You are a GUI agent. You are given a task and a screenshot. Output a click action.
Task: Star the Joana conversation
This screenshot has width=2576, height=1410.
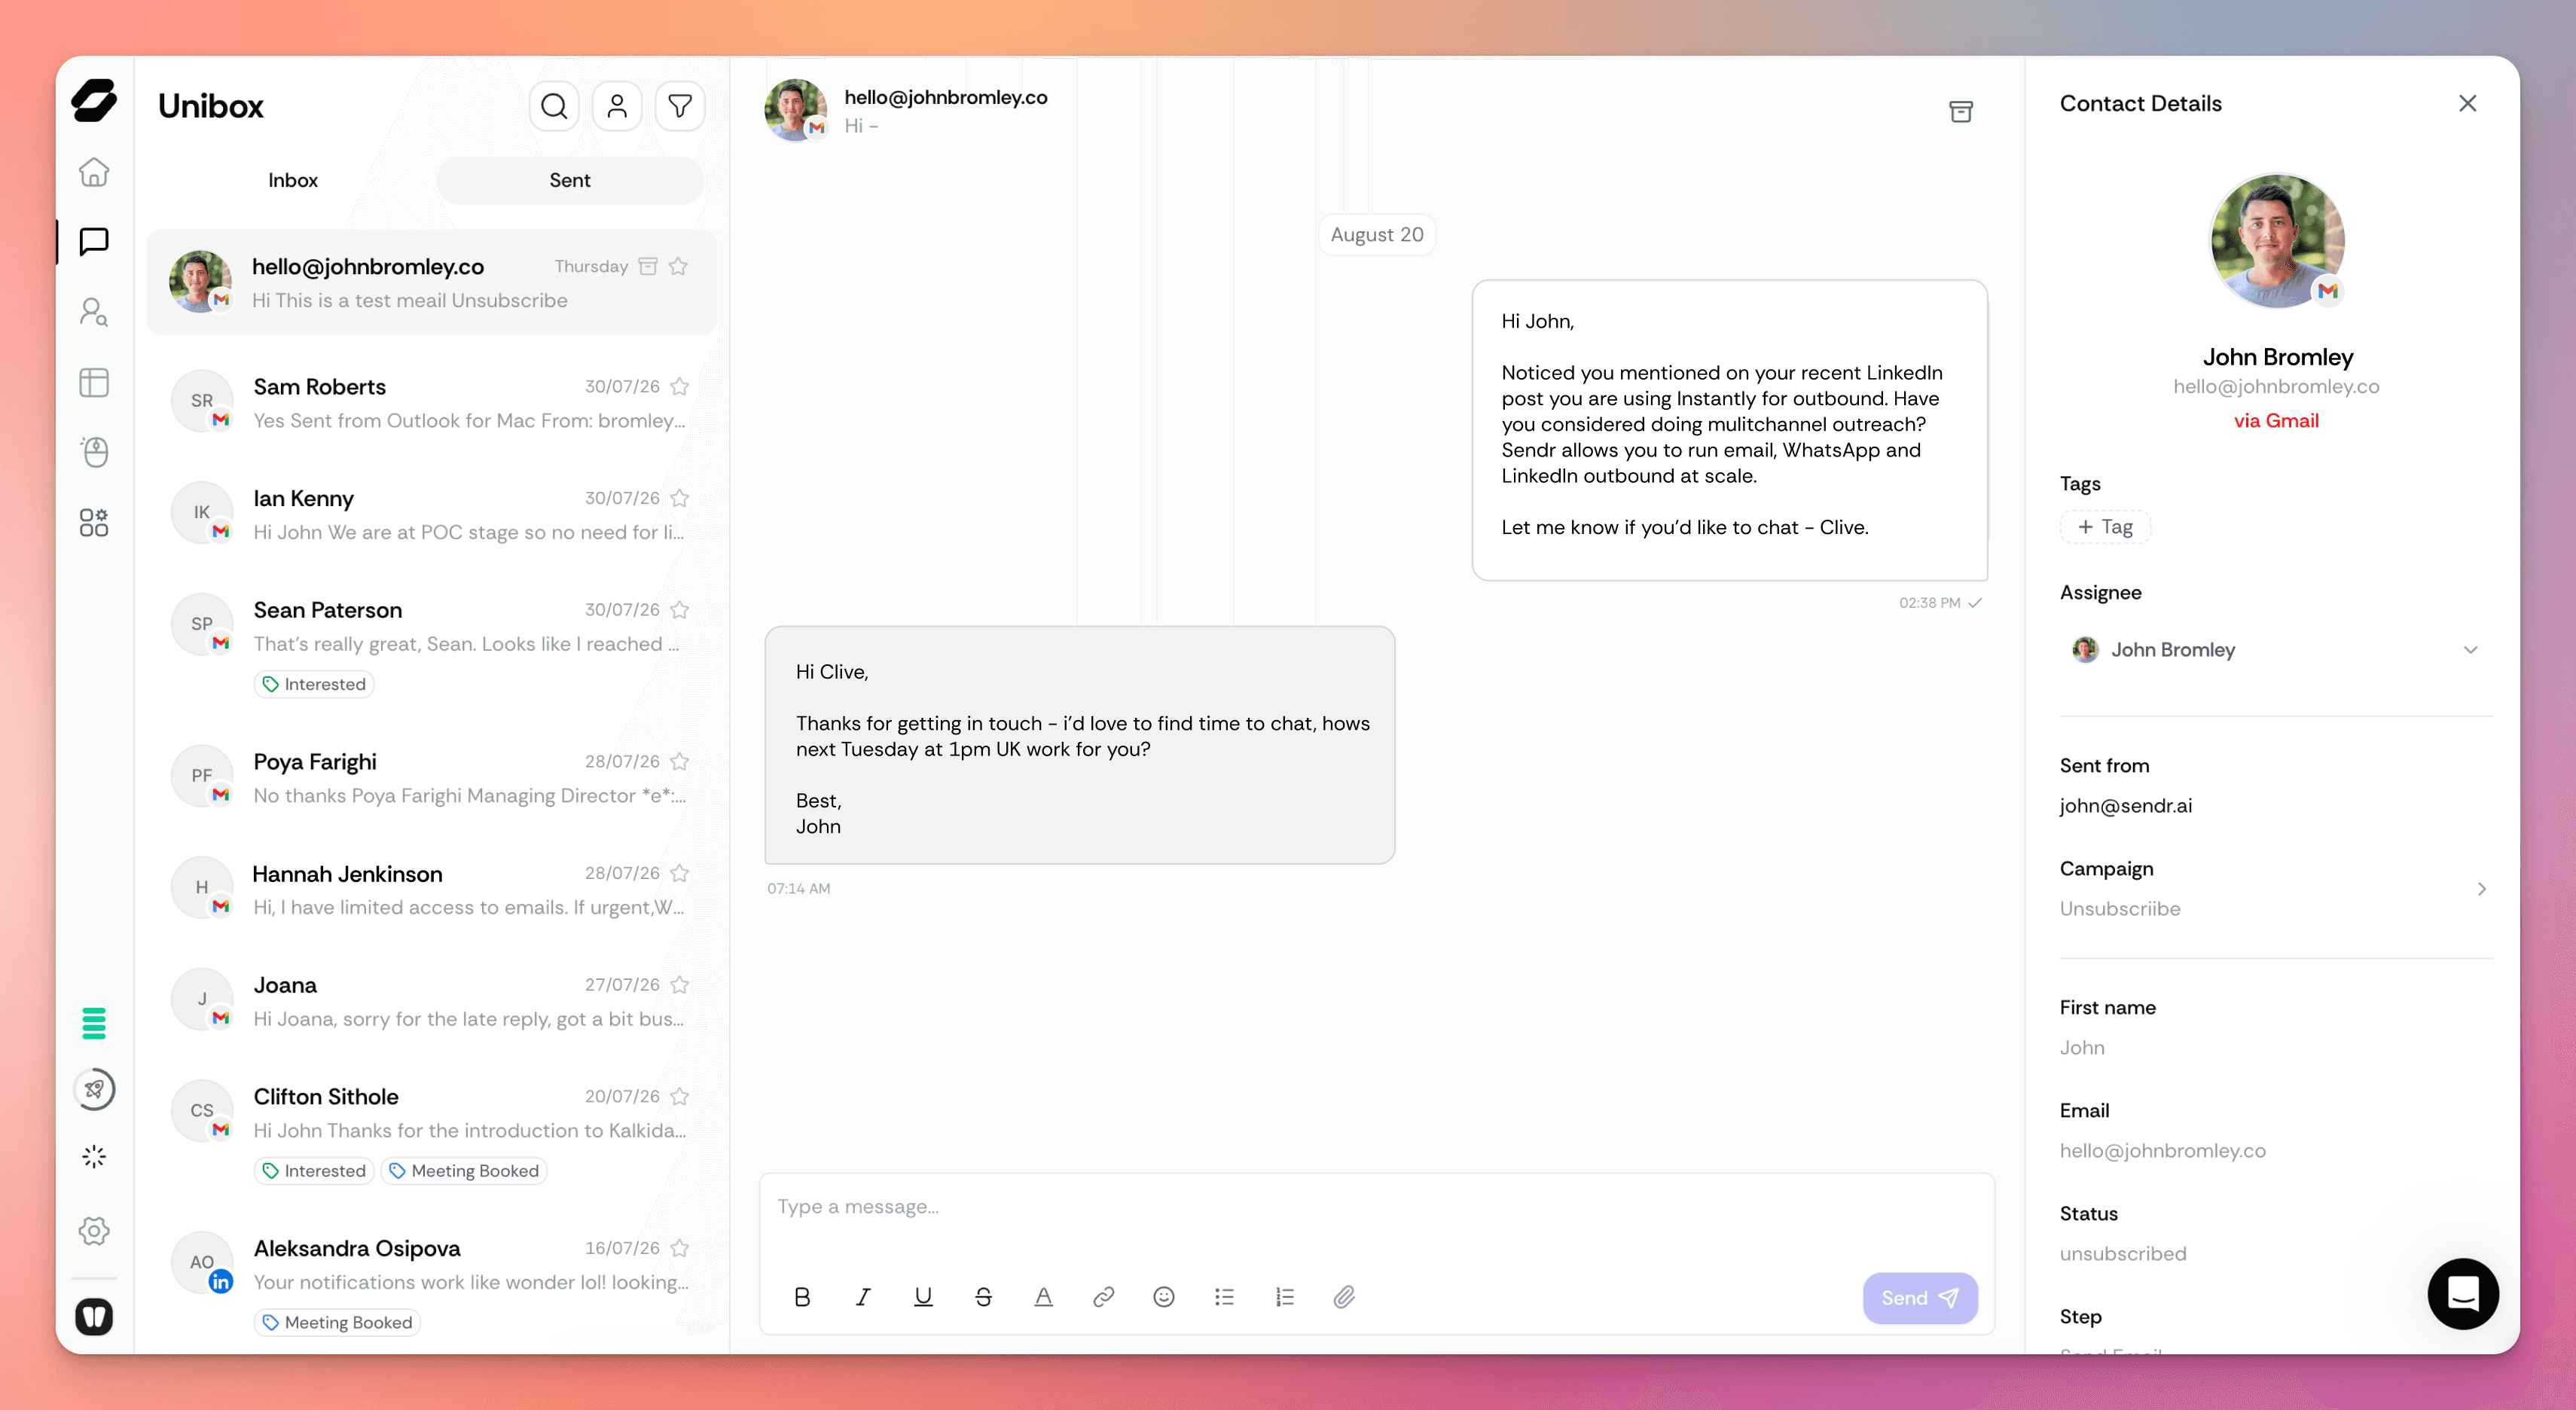[x=680, y=985]
